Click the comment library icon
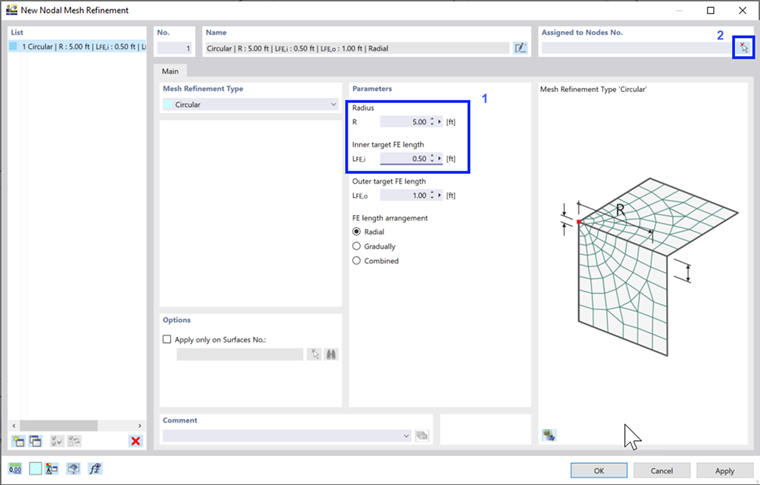The width and height of the screenshot is (760, 485). (x=422, y=436)
